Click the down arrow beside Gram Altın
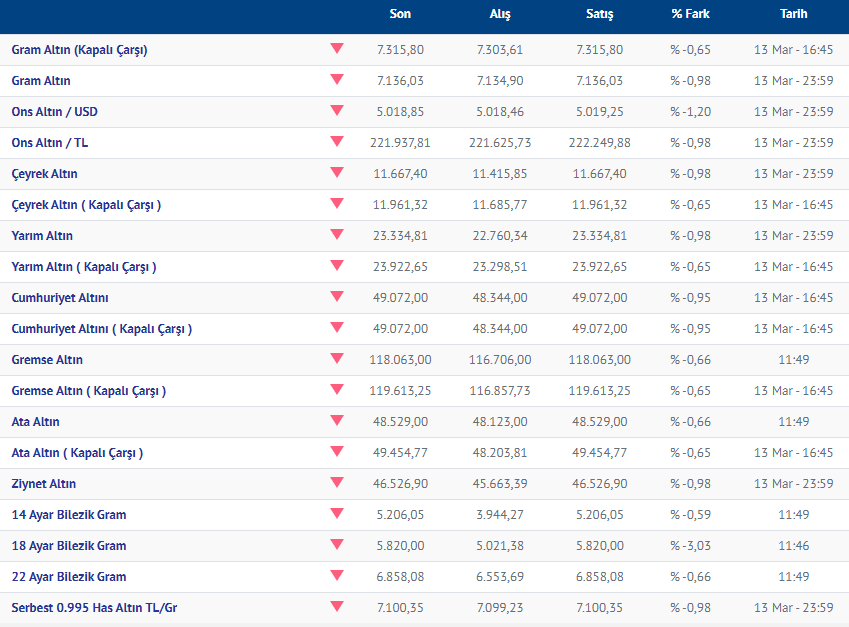Screen dimensions: 849x627 pyautogui.click(x=336, y=79)
